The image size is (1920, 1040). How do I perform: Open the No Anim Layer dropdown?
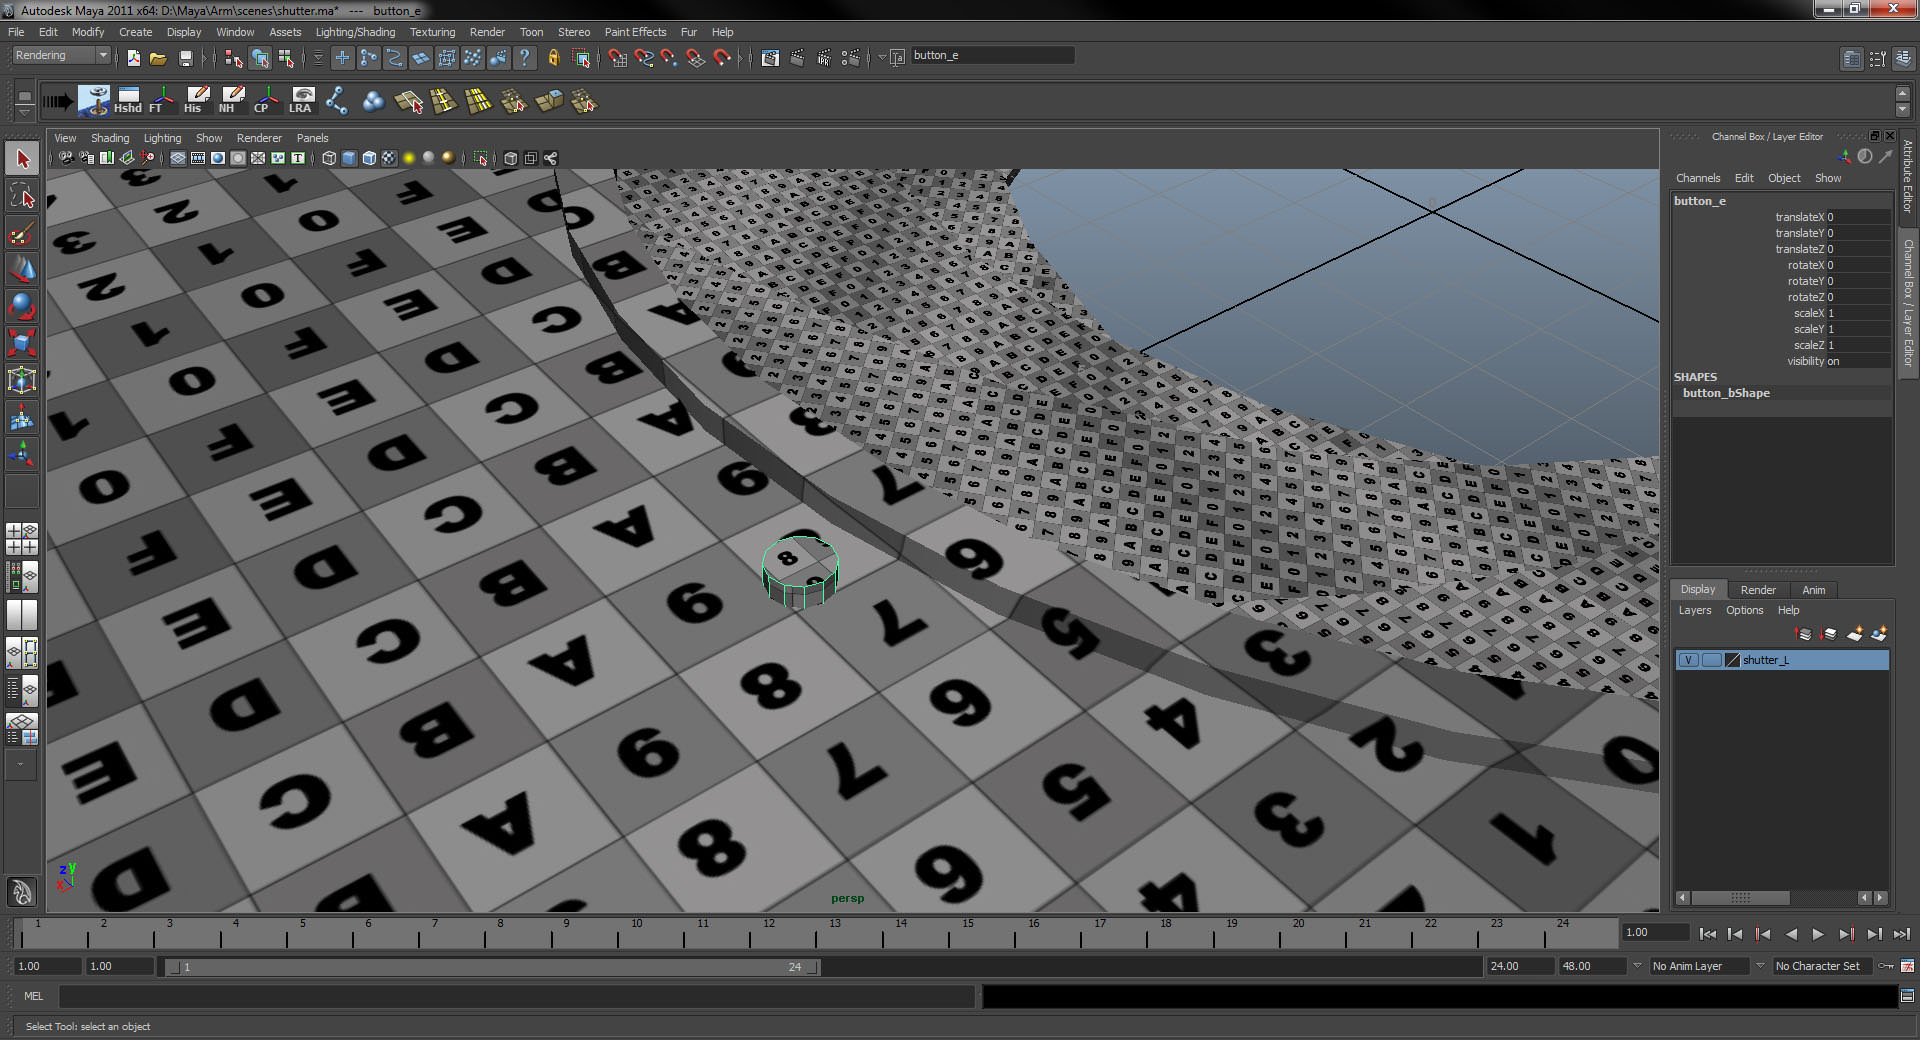1699,966
